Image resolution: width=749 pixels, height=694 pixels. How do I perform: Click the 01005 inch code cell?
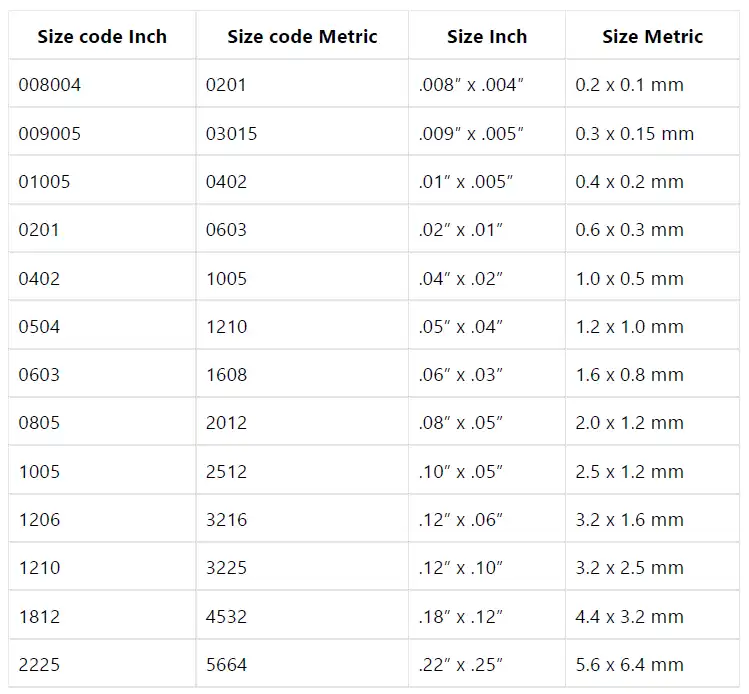pos(45,182)
